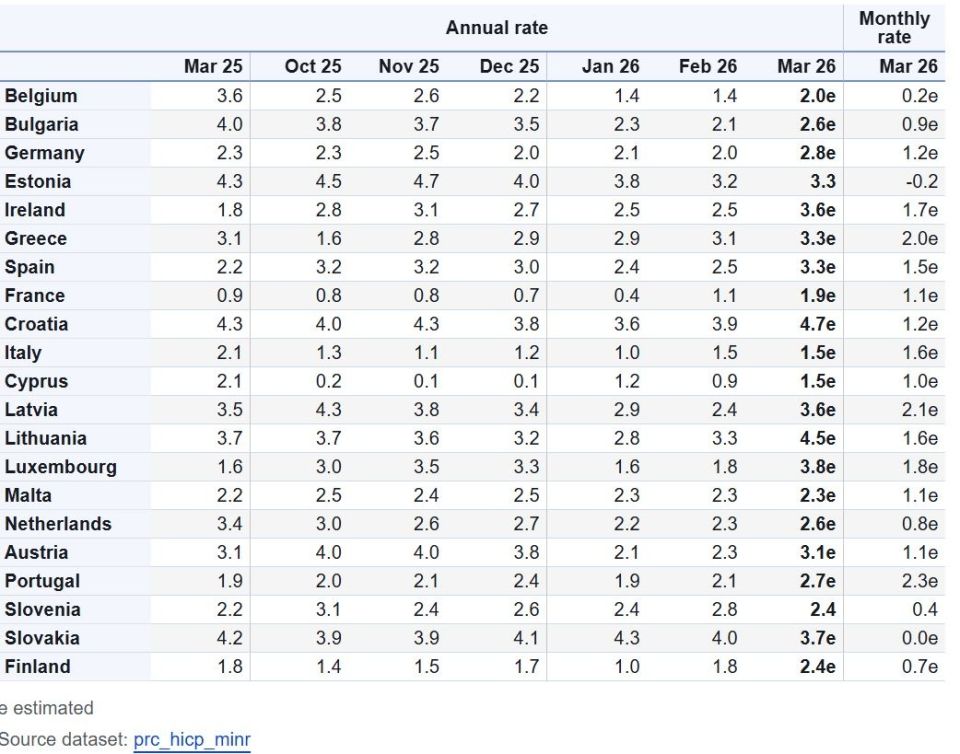Click the Monthly rate header
This screenshot has height=754, width=960.
(894, 28)
